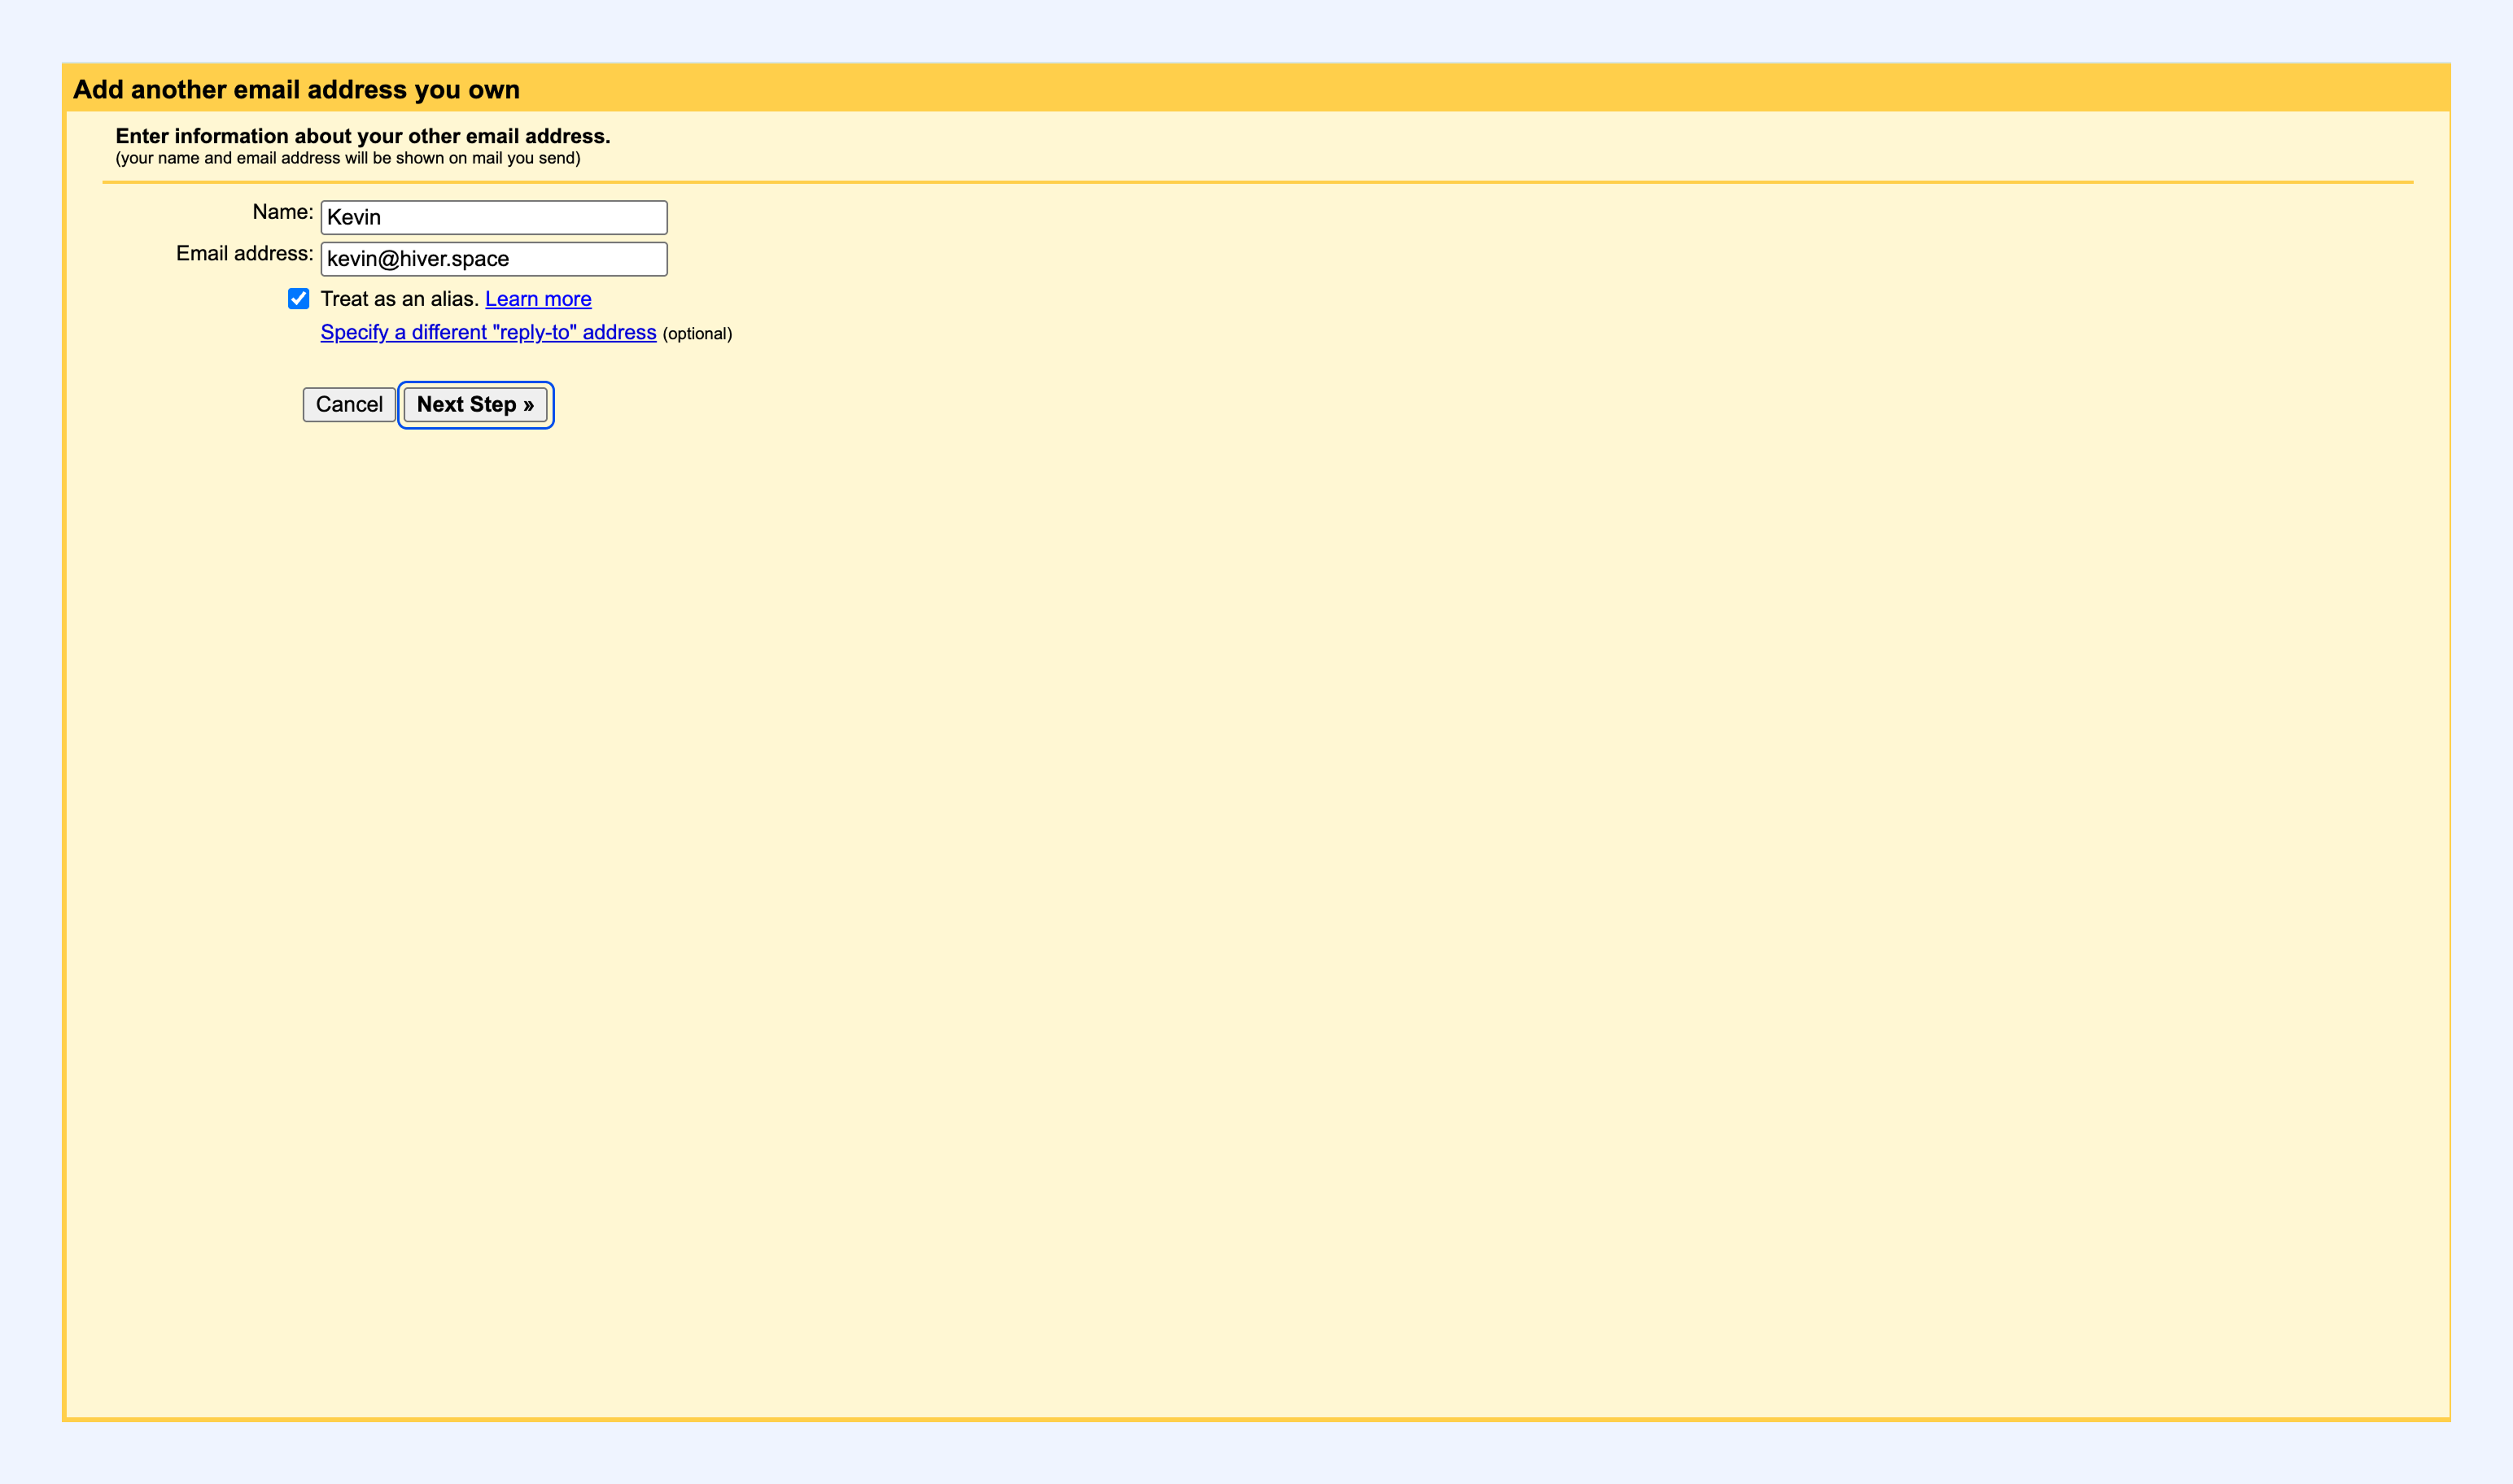The height and width of the screenshot is (1484, 2513).
Task: Open the Learn more link about aliases
Action: (538, 299)
